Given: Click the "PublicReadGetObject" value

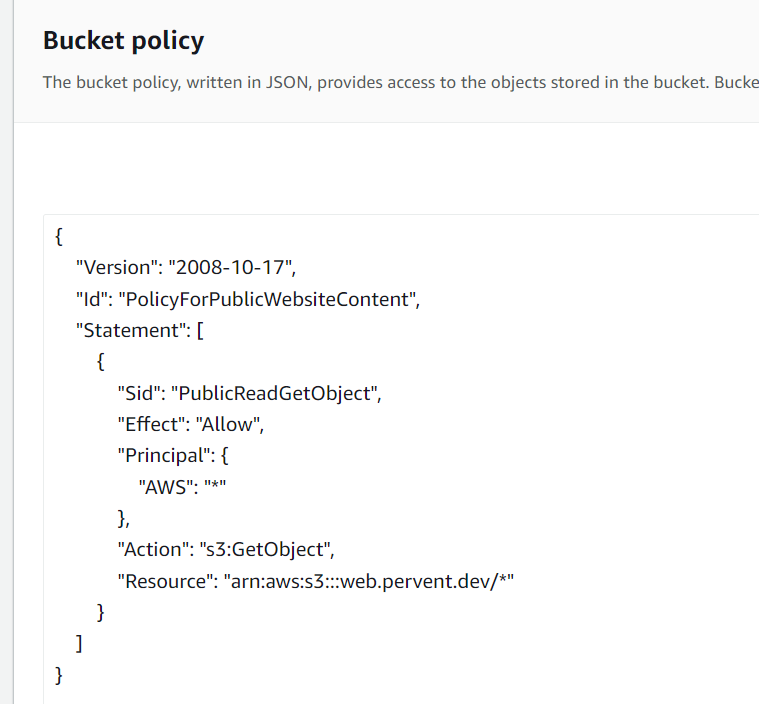Looking at the screenshot, I should (273, 393).
